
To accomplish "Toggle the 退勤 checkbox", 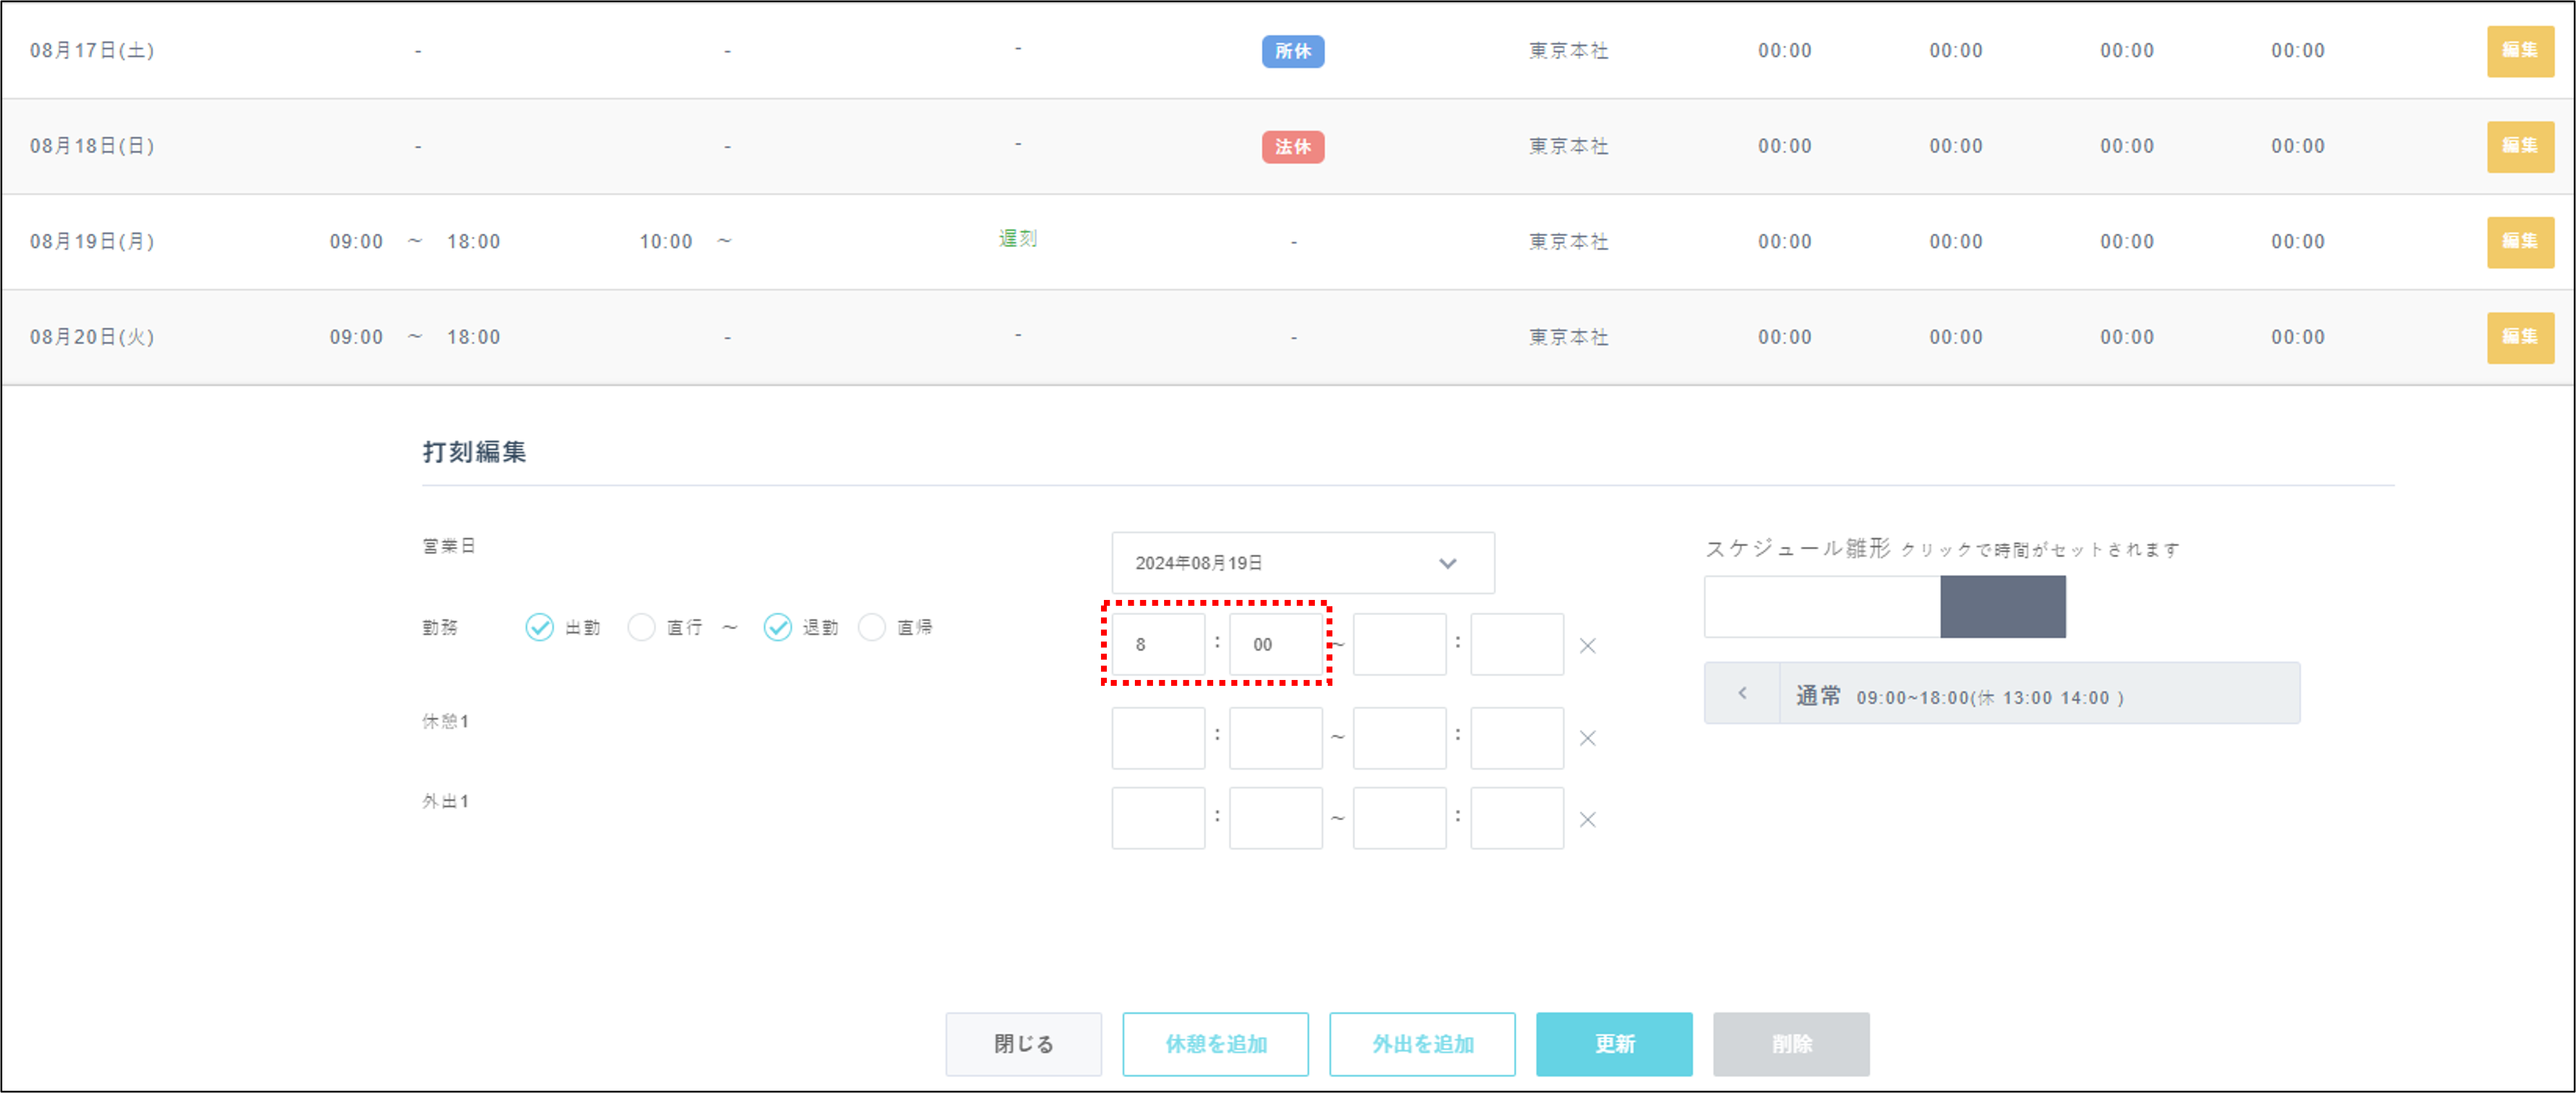I will 777,627.
